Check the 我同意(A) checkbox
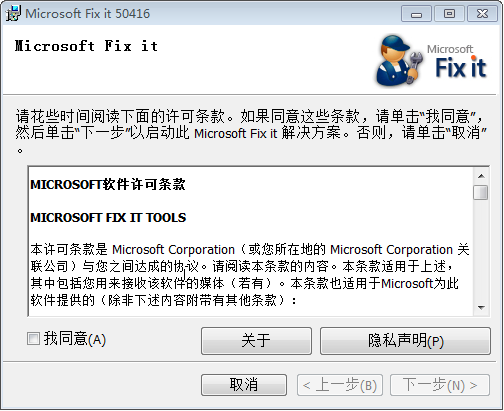The image size is (504, 411). pos(33,339)
